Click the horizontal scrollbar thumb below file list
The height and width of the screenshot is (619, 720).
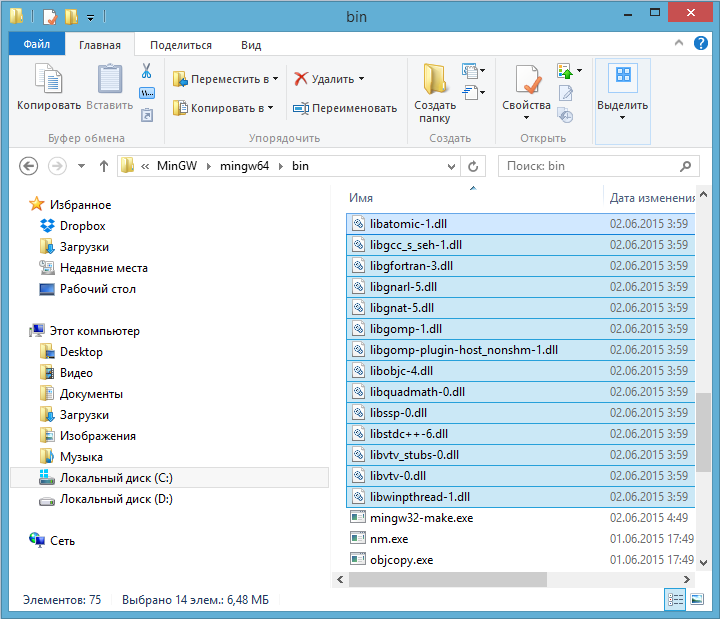coord(448,579)
